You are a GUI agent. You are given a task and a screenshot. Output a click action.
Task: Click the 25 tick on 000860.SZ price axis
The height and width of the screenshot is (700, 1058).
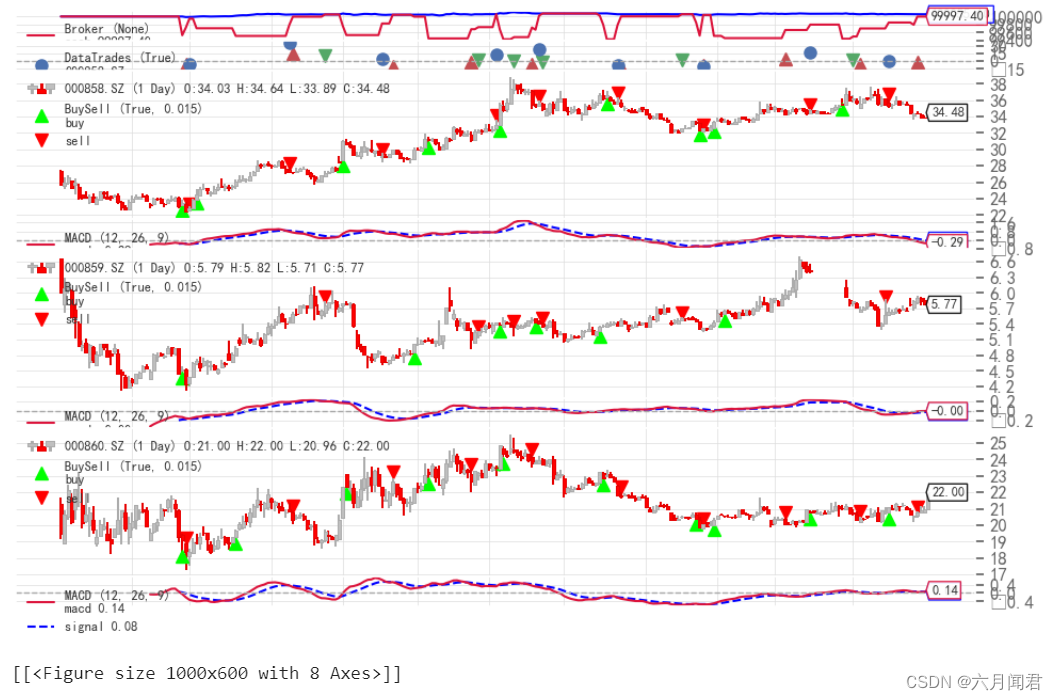point(998,443)
